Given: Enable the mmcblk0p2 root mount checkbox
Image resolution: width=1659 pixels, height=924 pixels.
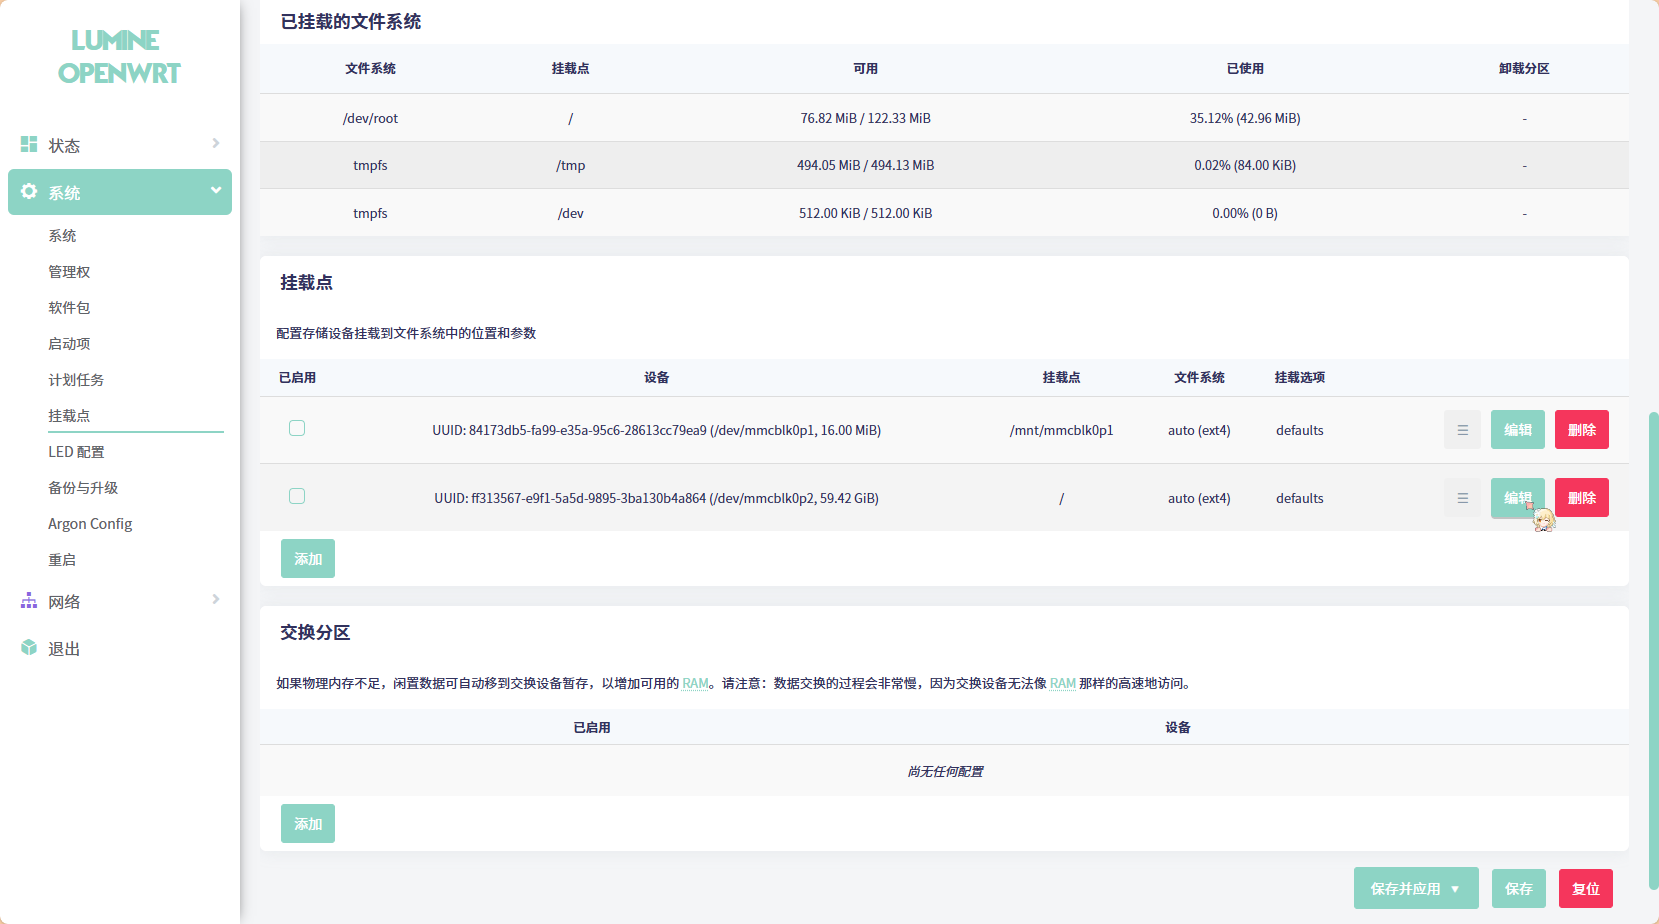Looking at the screenshot, I should (297, 497).
